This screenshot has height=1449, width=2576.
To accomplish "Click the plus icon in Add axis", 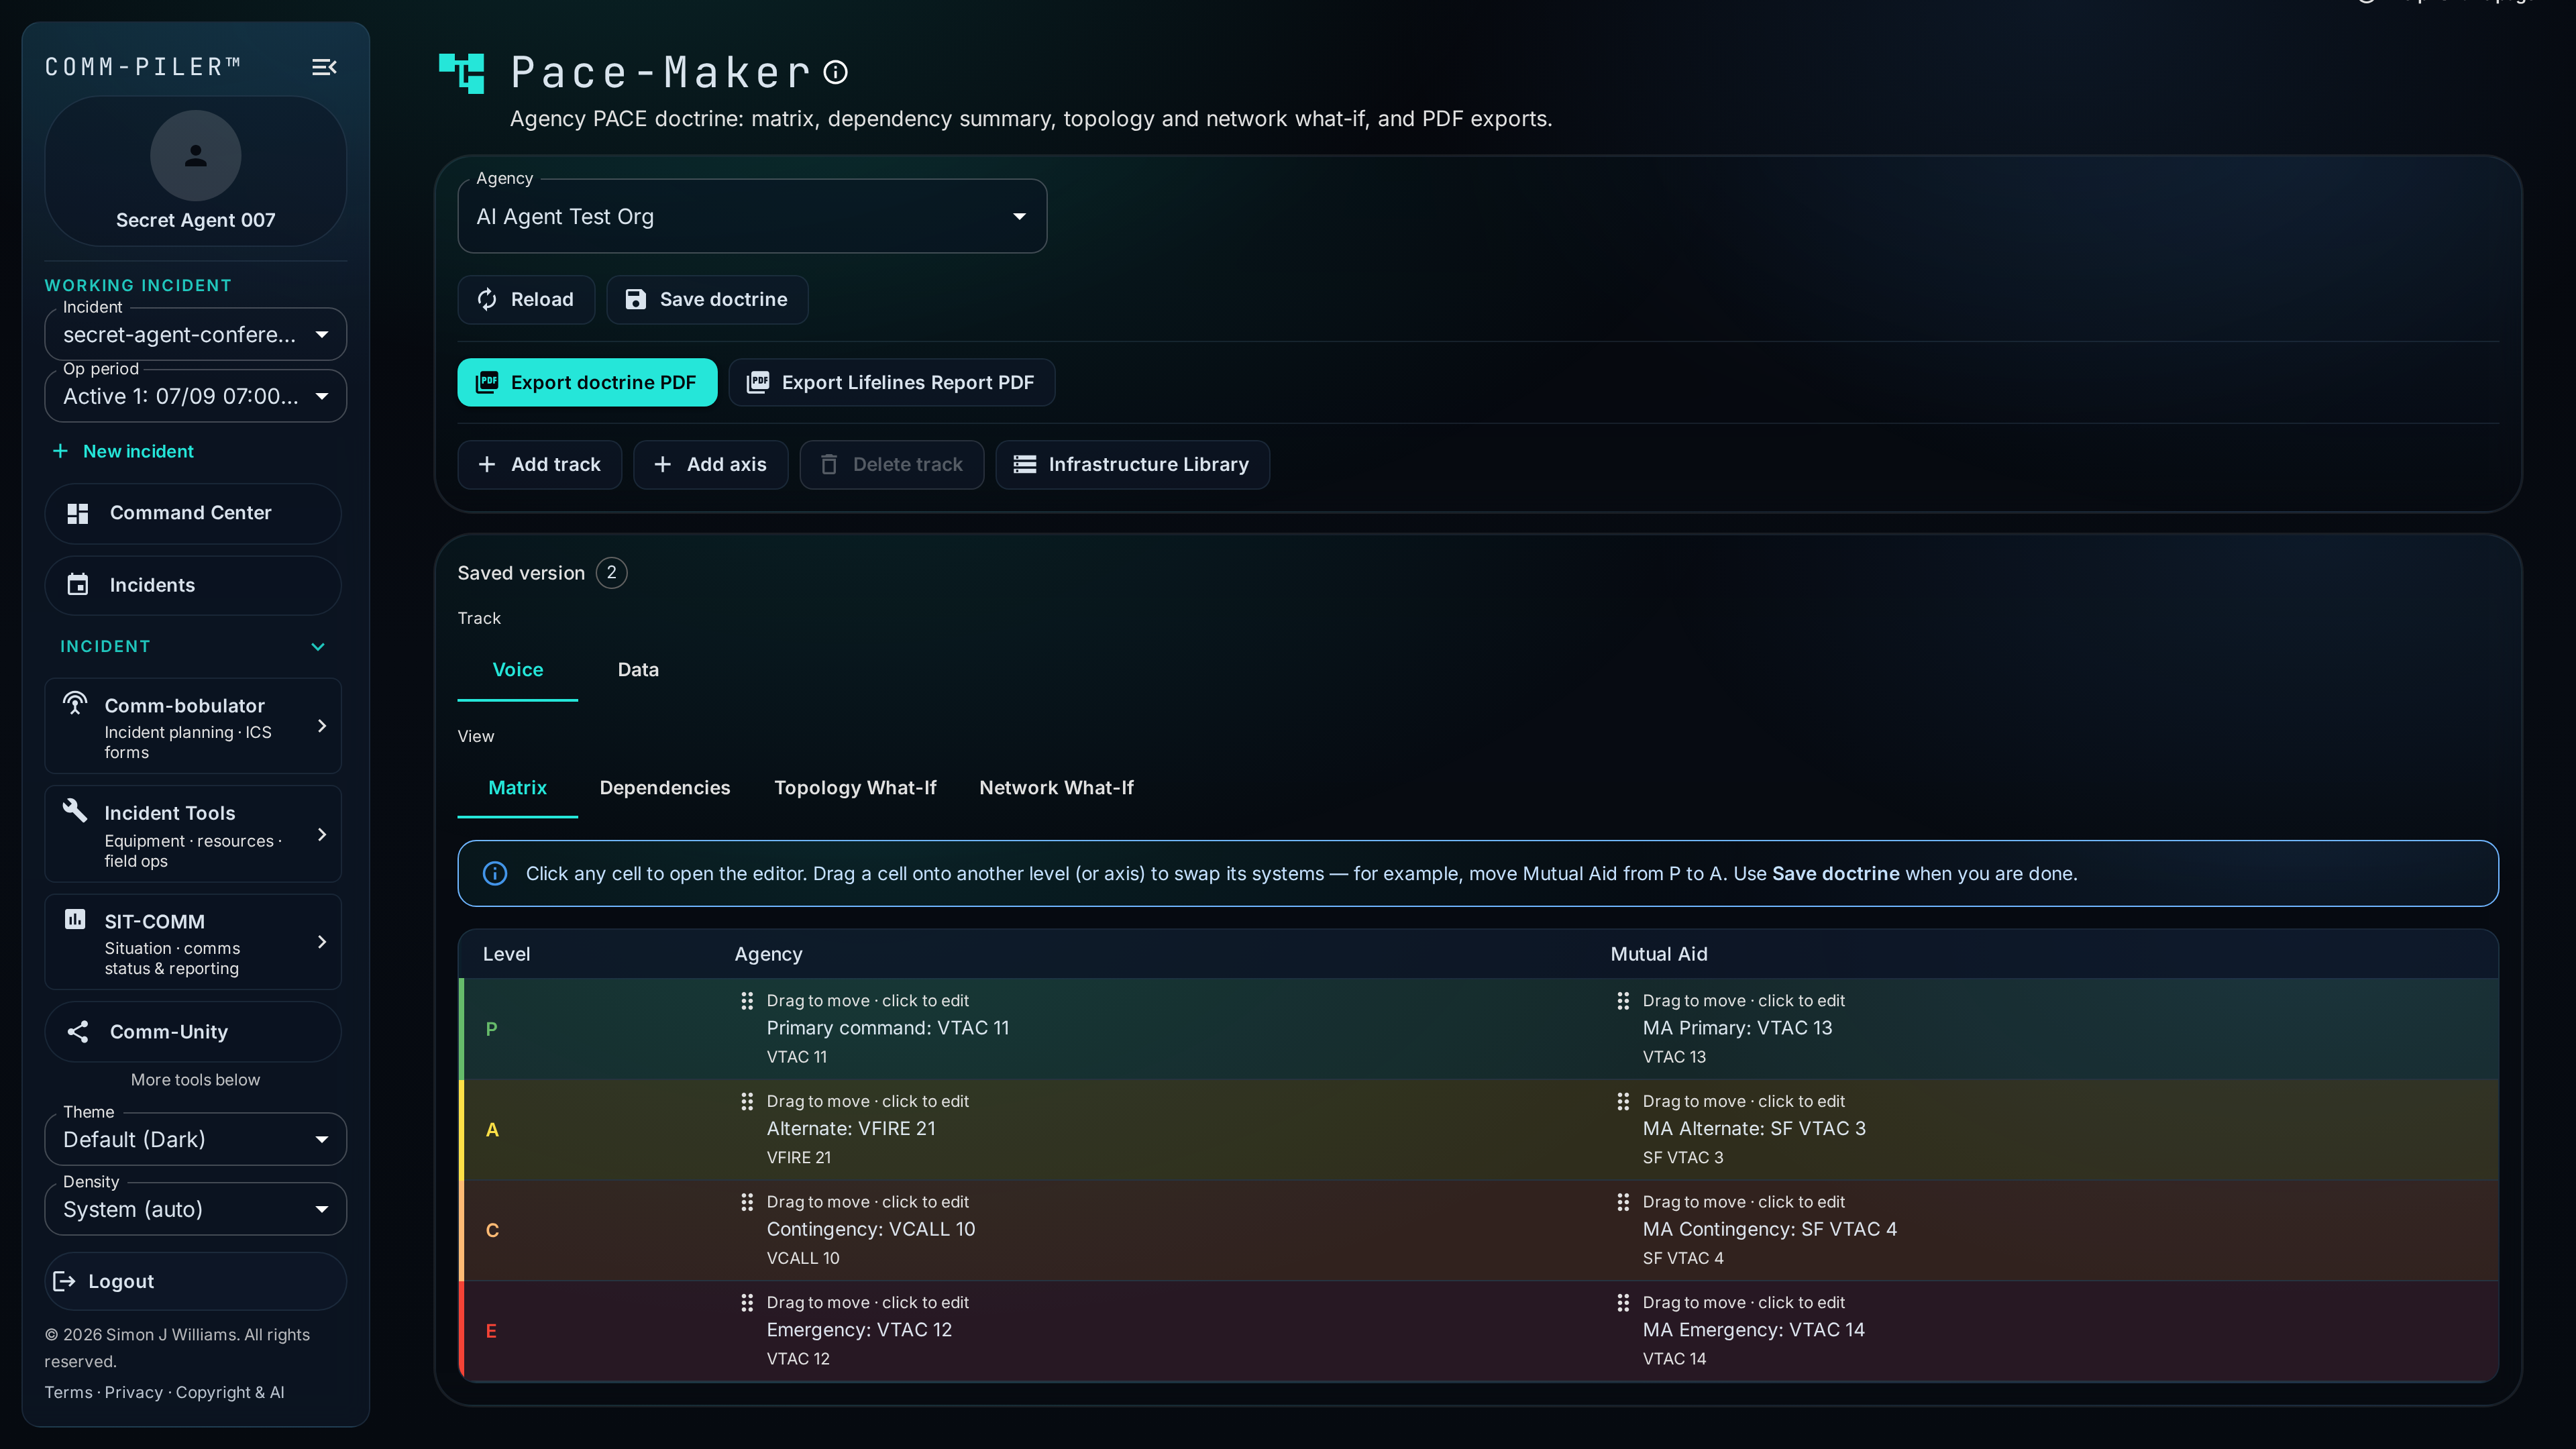I will click(663, 464).
